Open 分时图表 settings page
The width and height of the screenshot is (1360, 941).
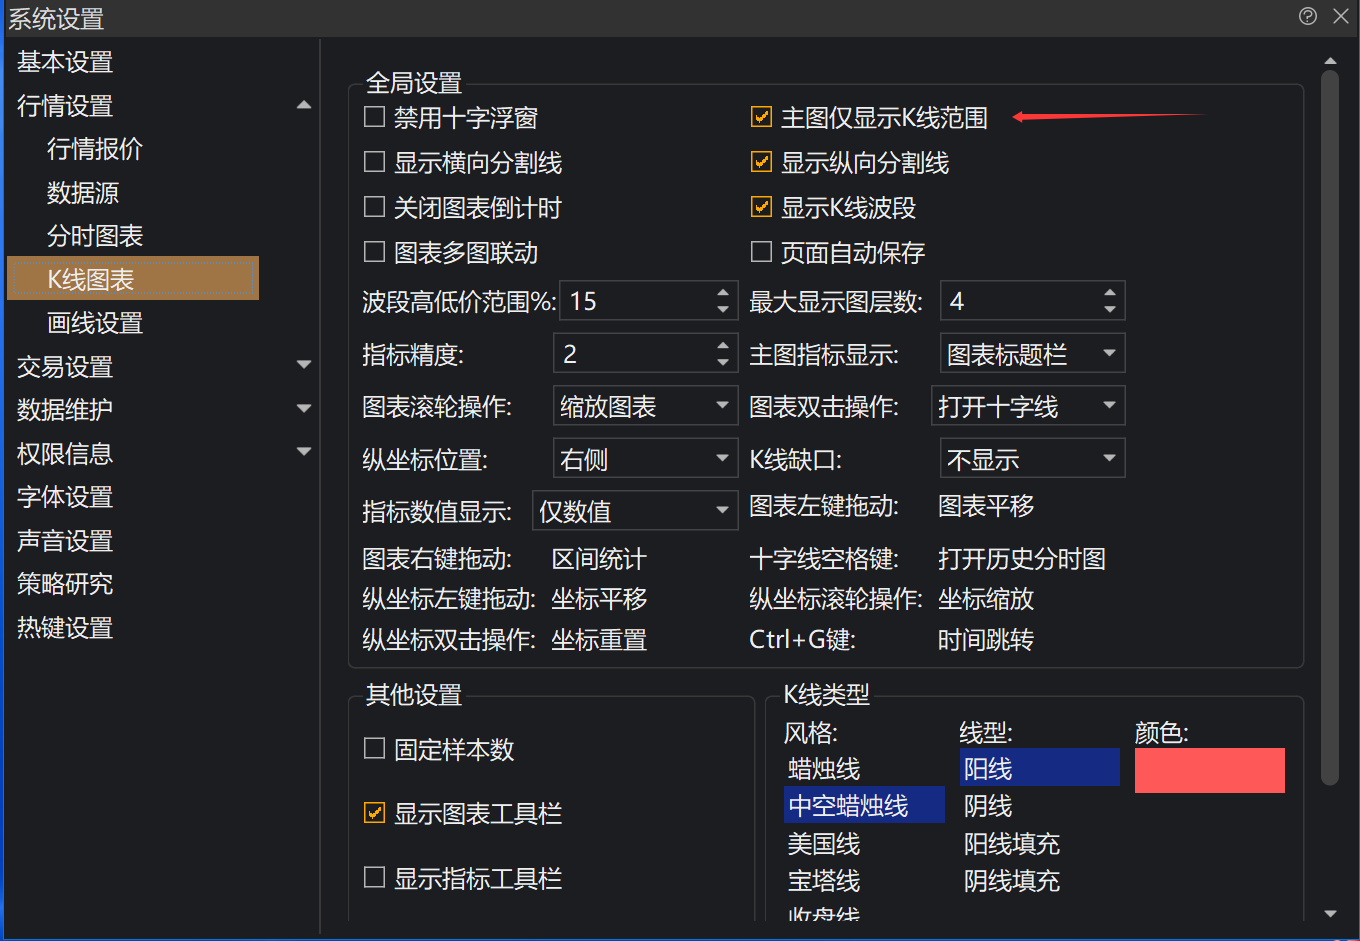95,236
